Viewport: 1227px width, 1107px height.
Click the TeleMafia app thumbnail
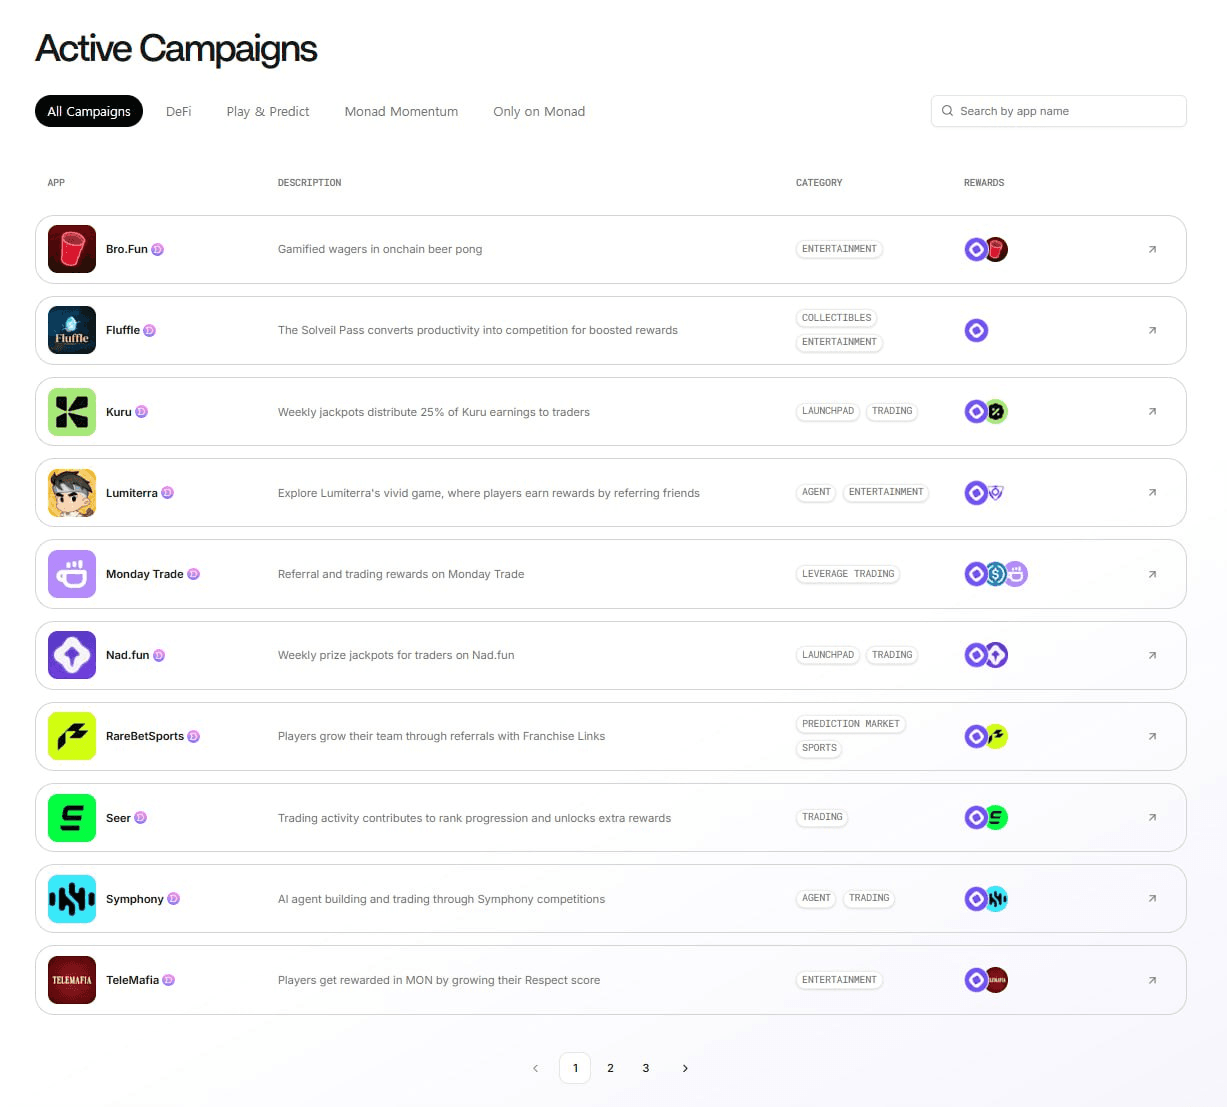[x=72, y=980]
